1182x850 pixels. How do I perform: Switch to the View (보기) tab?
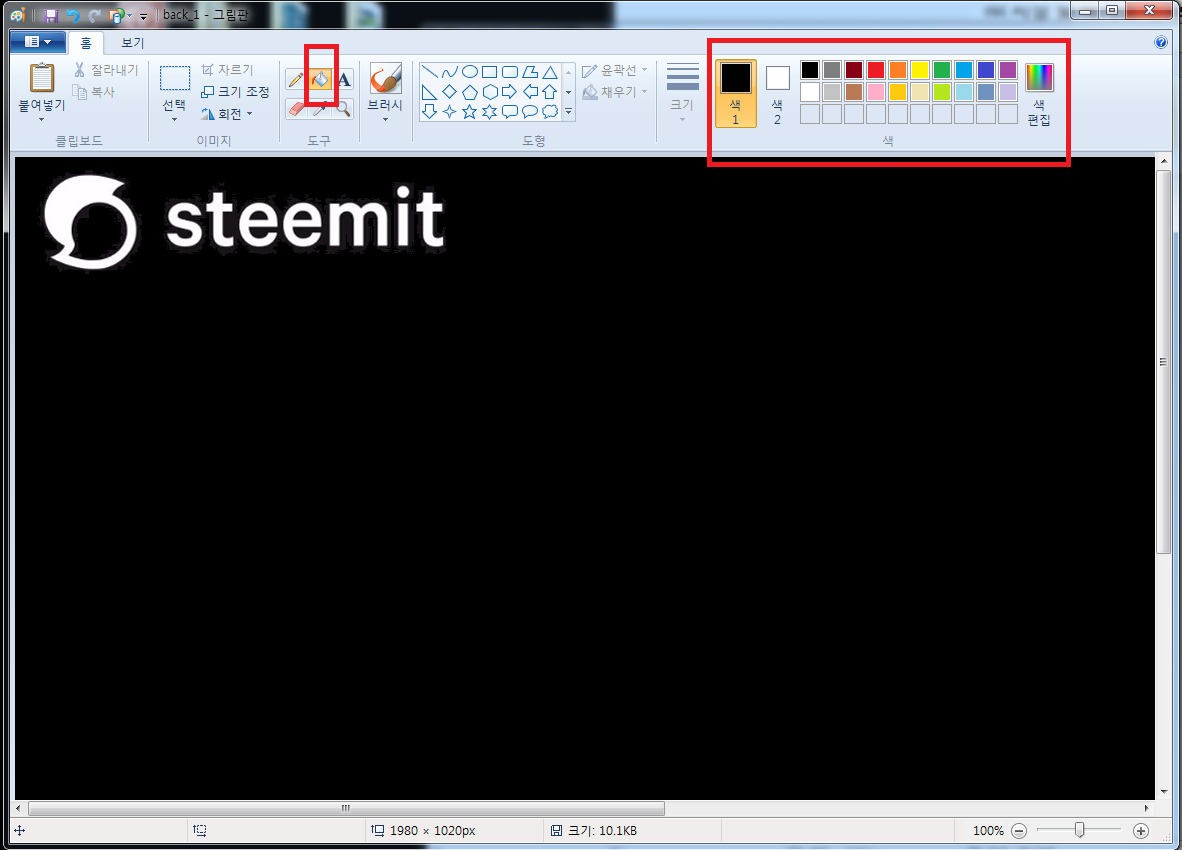click(133, 43)
